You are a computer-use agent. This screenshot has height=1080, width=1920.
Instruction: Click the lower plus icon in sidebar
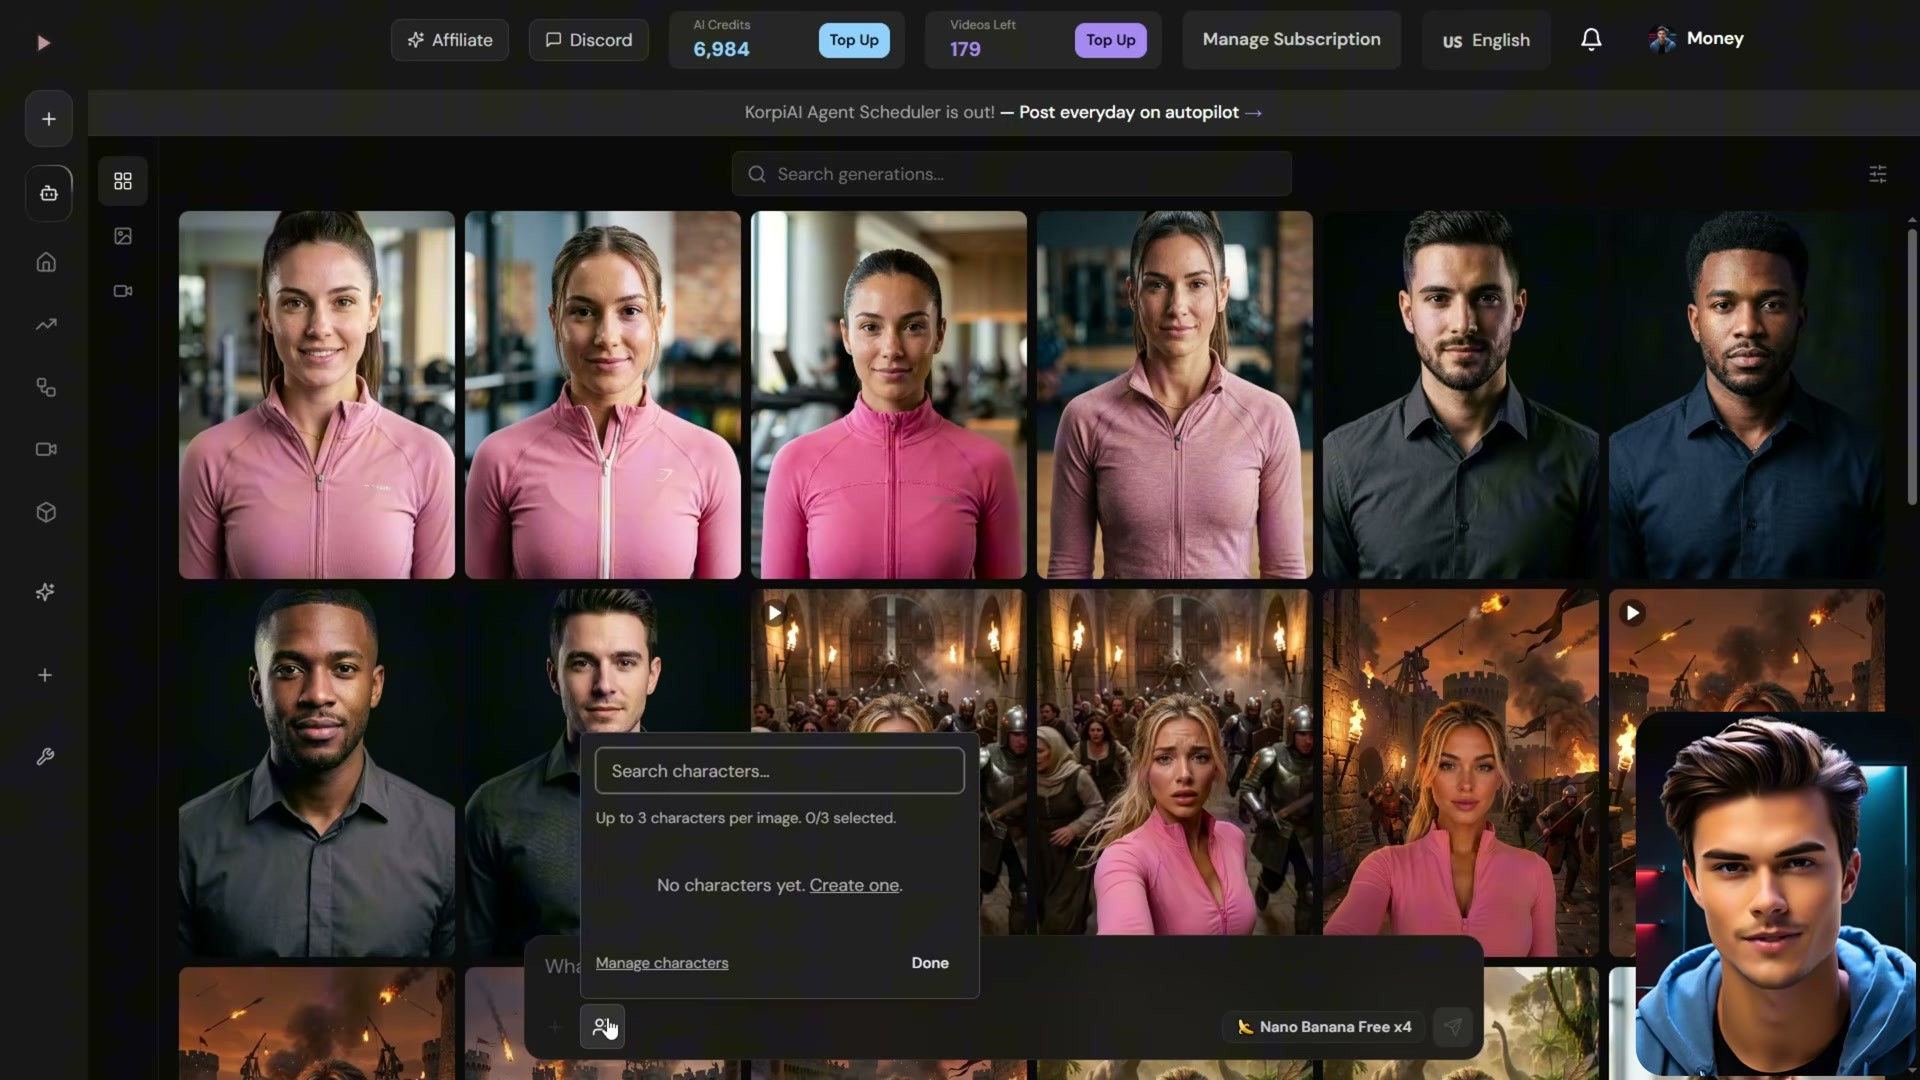click(x=45, y=675)
